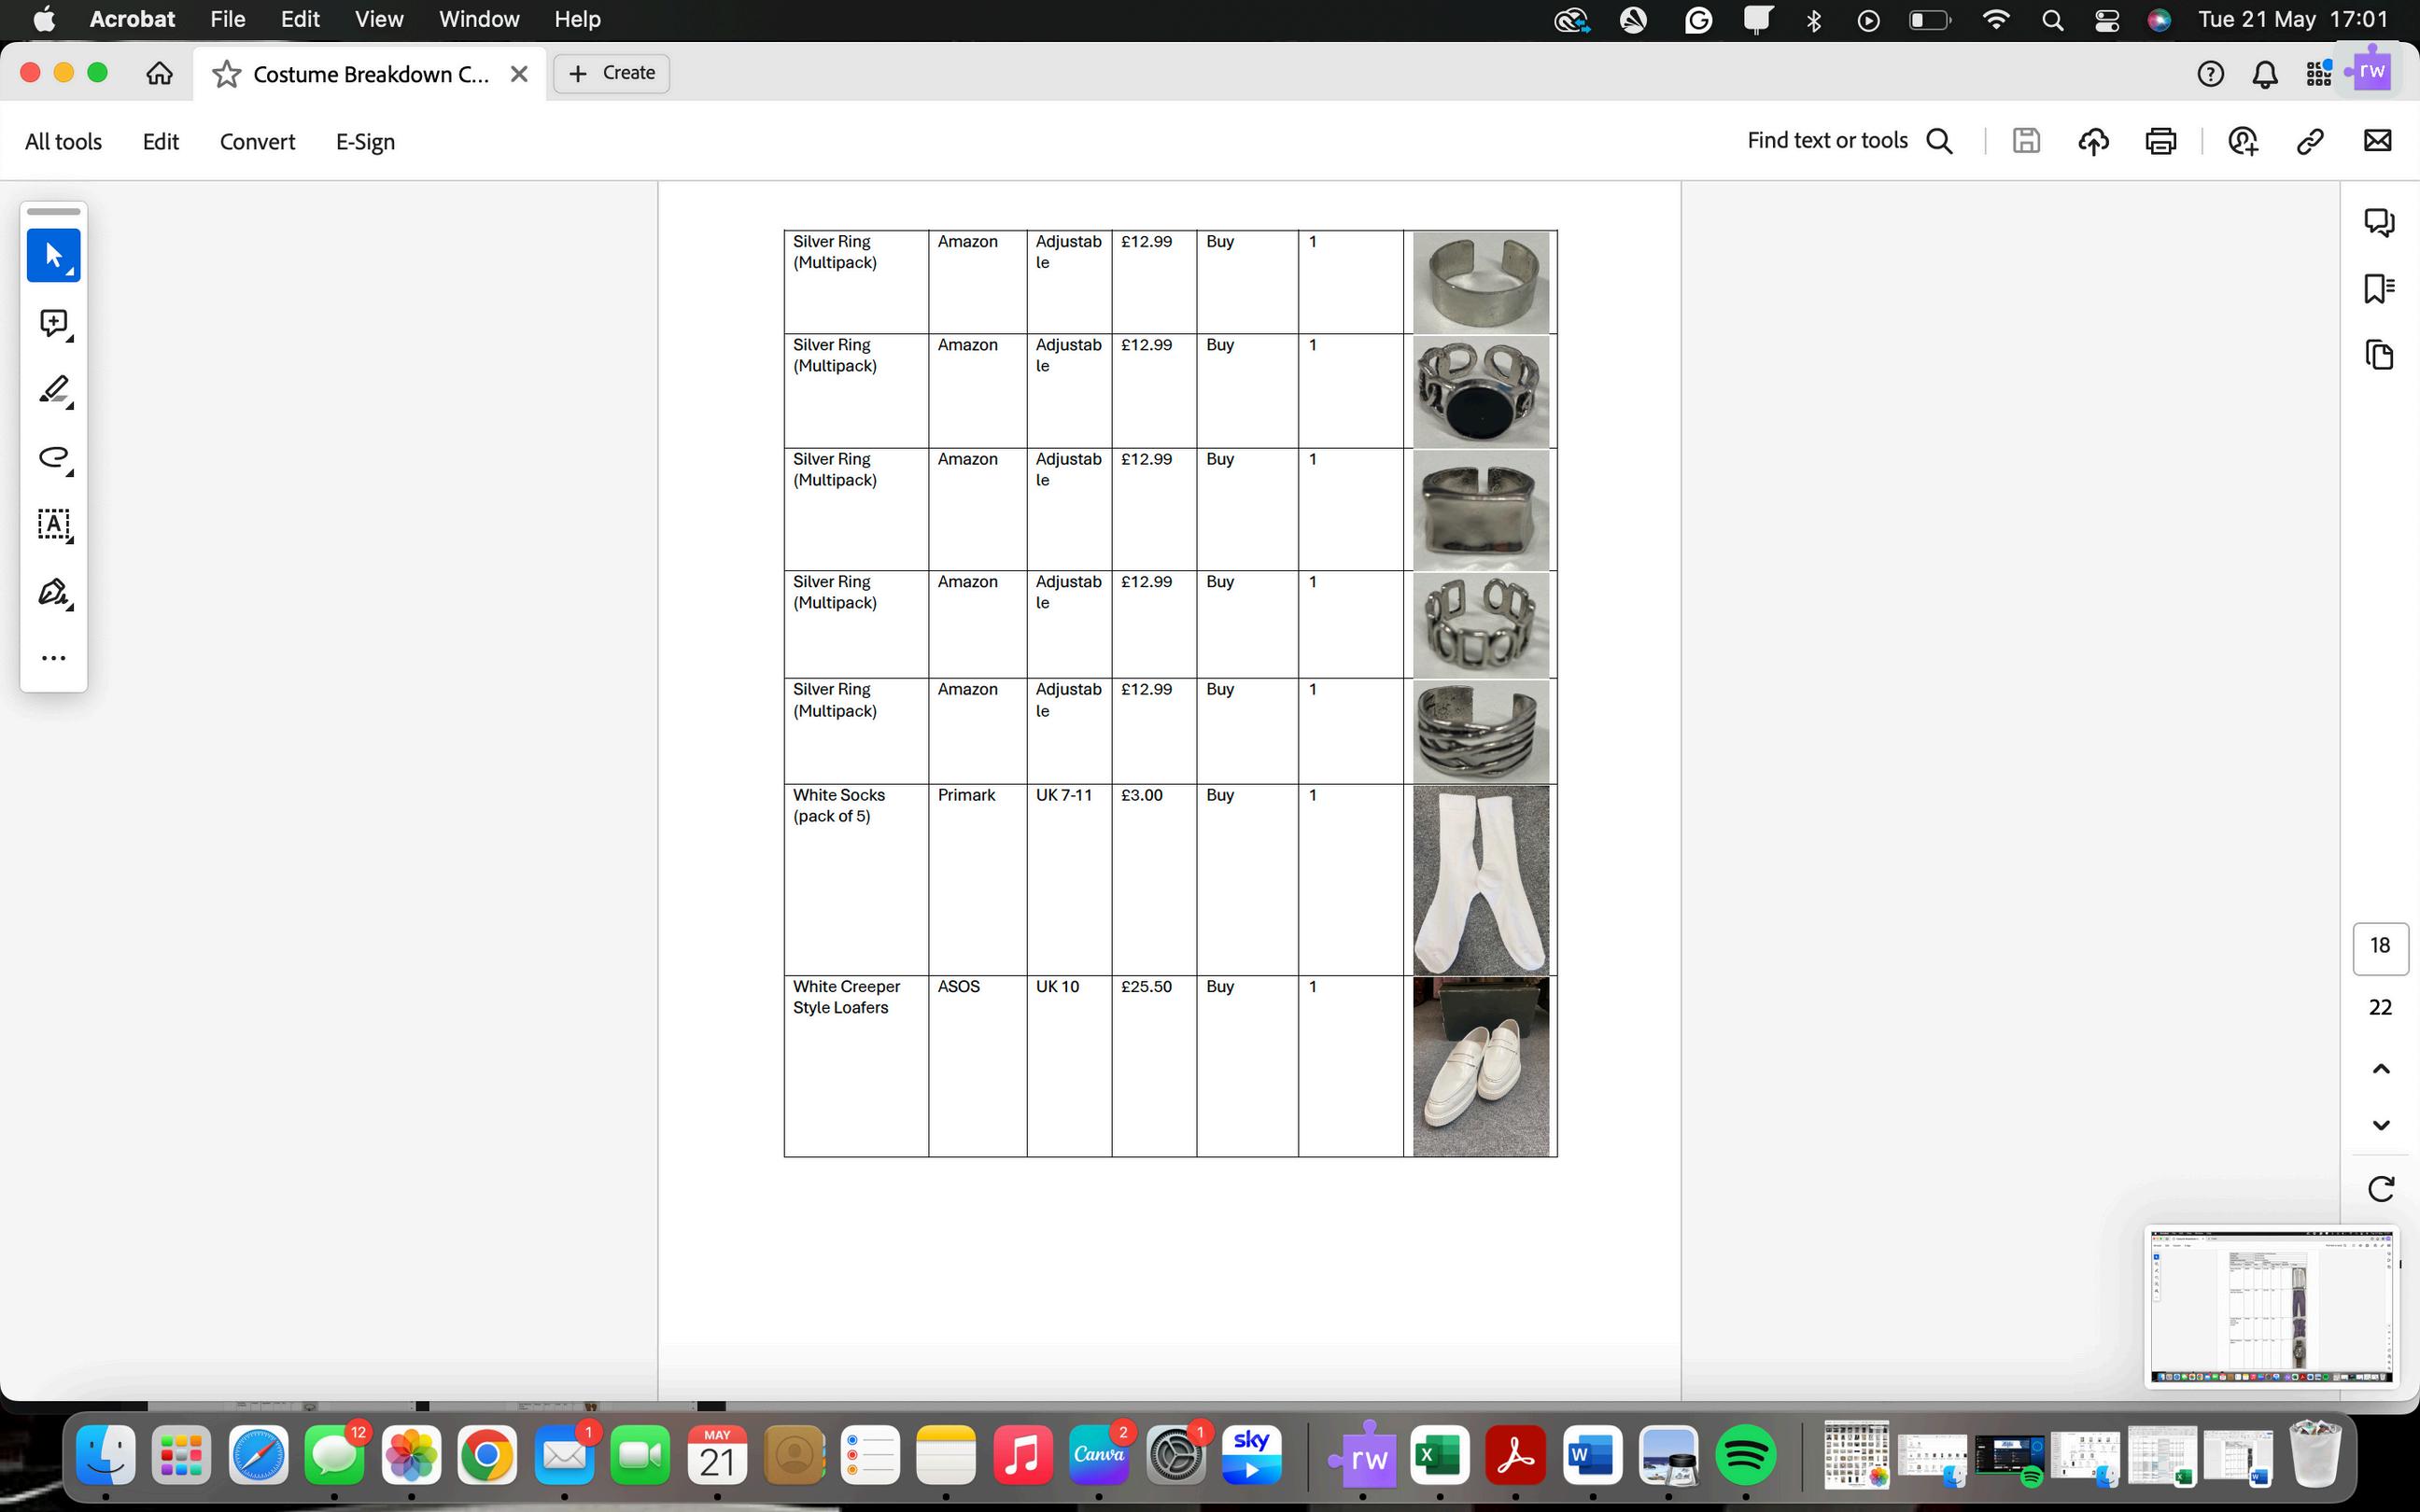2420x1512 pixels.
Task: Open the Convert tab
Action: click(257, 142)
